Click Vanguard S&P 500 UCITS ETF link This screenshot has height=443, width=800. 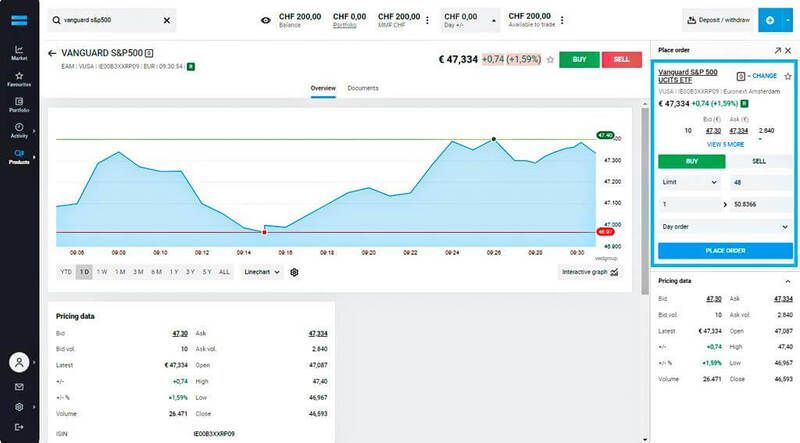coord(688,76)
